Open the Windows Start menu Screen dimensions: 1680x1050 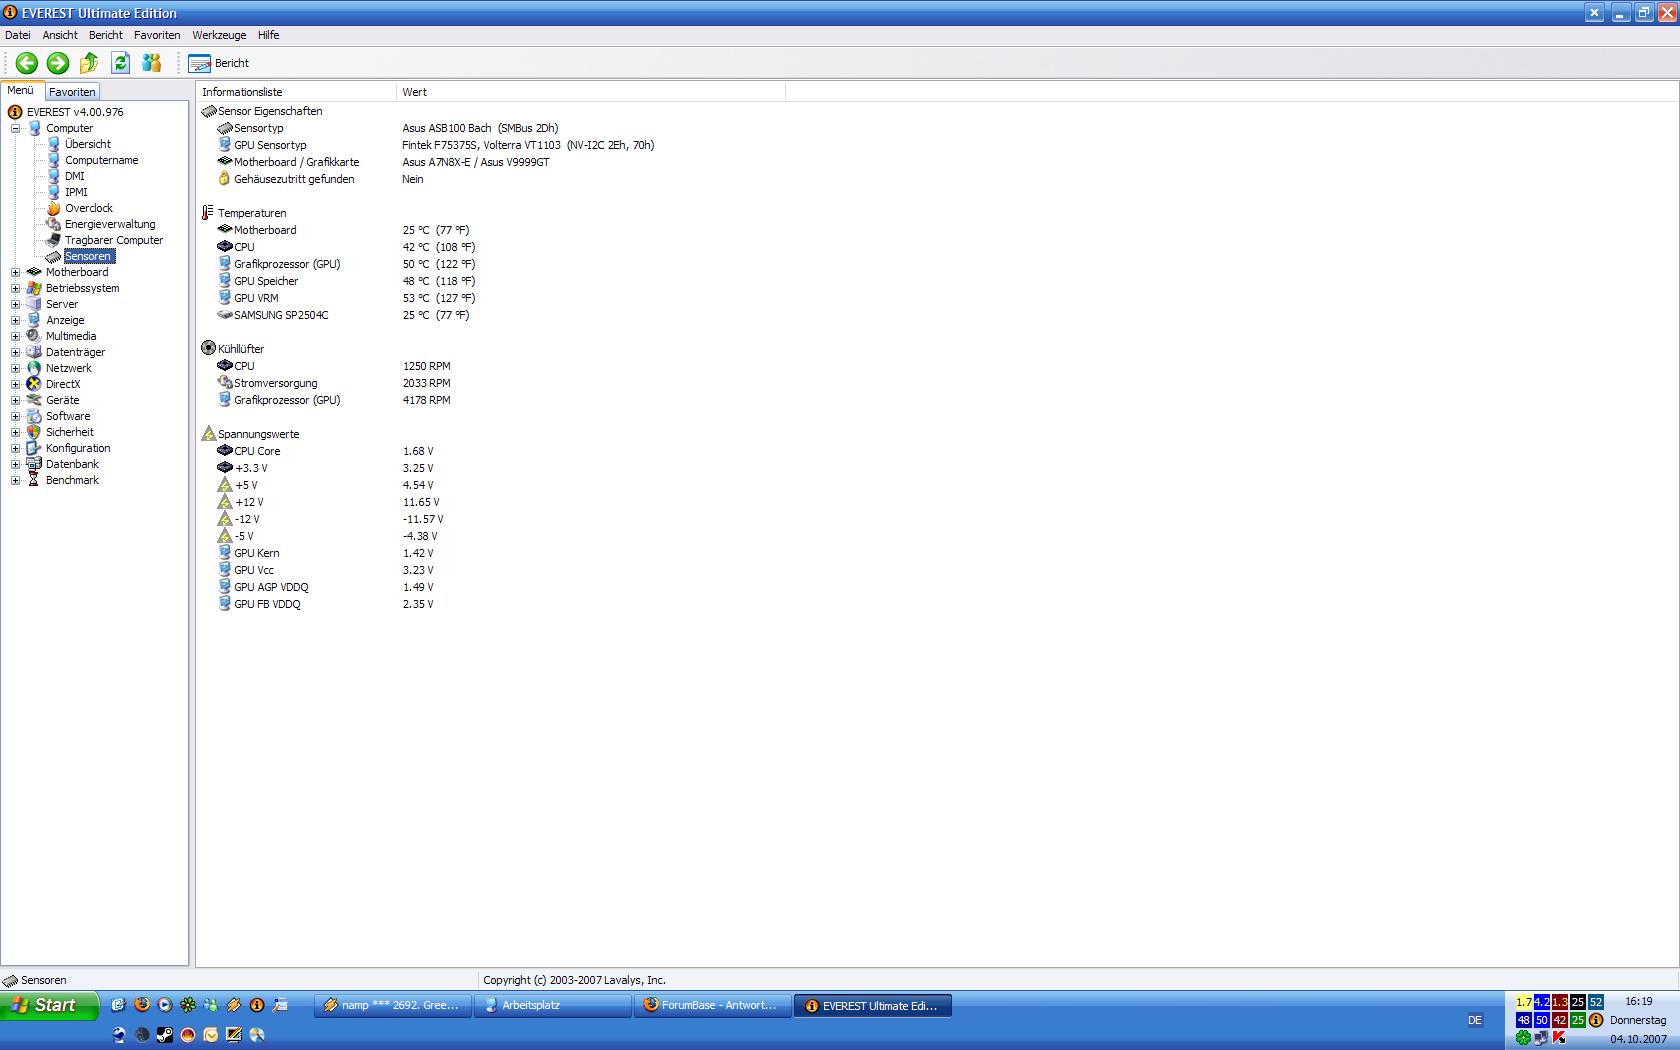[49, 1005]
